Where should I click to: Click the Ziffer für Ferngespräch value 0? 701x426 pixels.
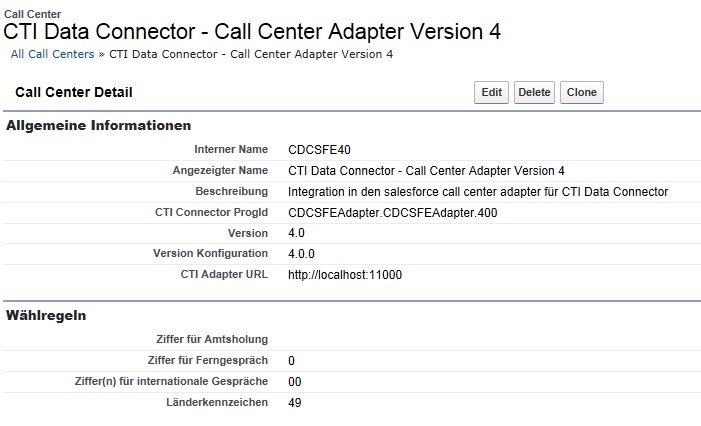[291, 361]
